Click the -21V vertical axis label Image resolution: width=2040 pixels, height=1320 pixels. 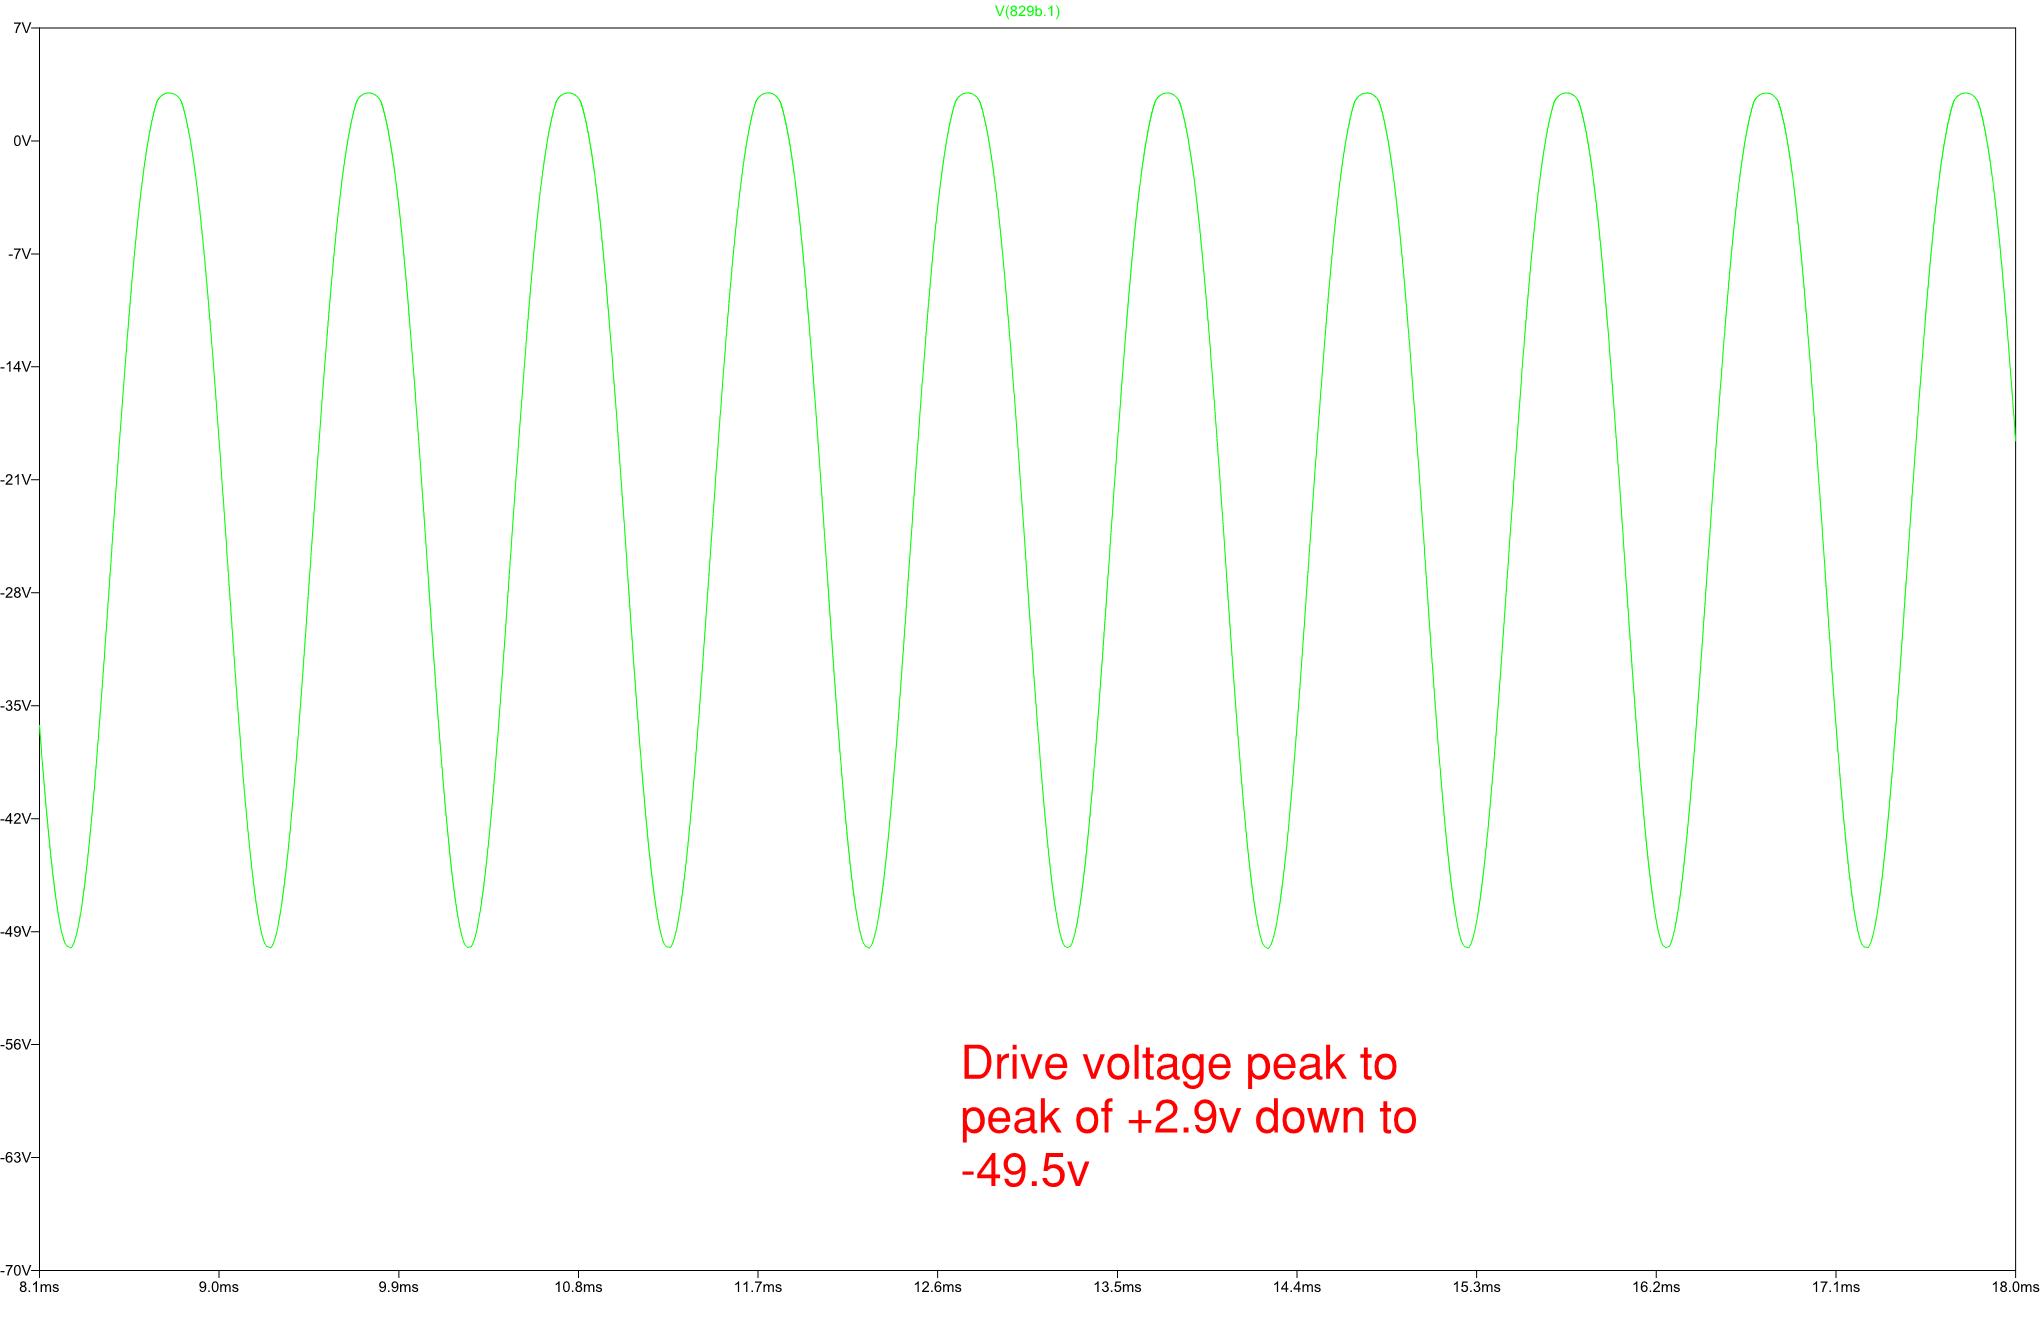(15, 480)
